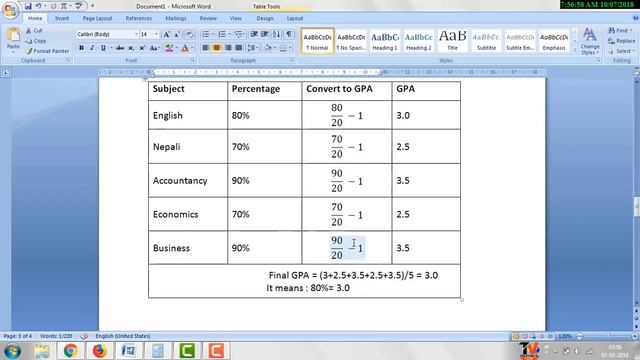640x360 pixels.
Task: Sort the selected text
Action: [277, 34]
